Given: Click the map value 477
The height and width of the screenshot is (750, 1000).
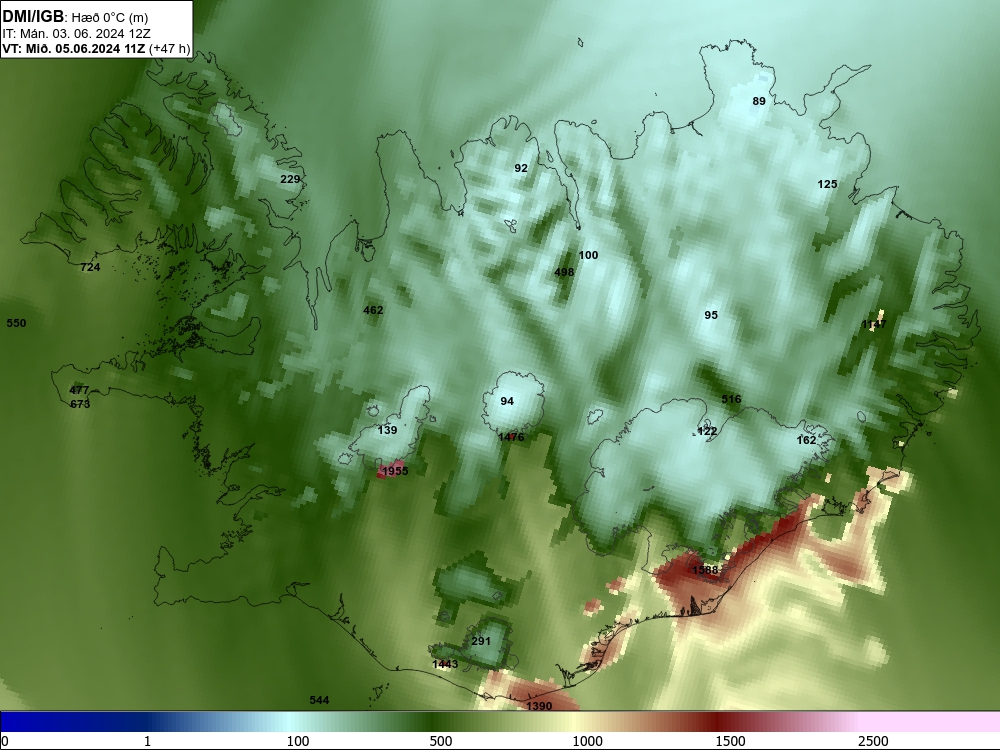Looking at the screenshot, I should coord(79,390).
